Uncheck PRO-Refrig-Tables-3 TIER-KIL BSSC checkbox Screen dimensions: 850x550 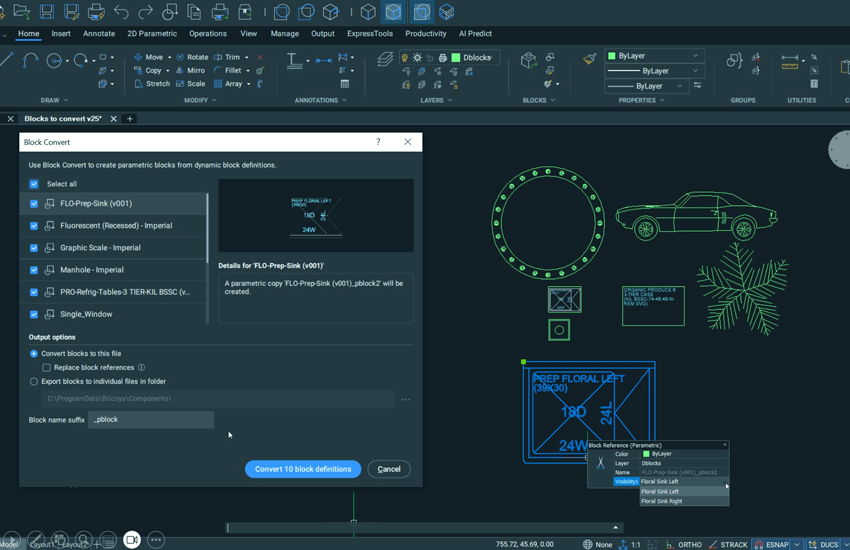34,292
